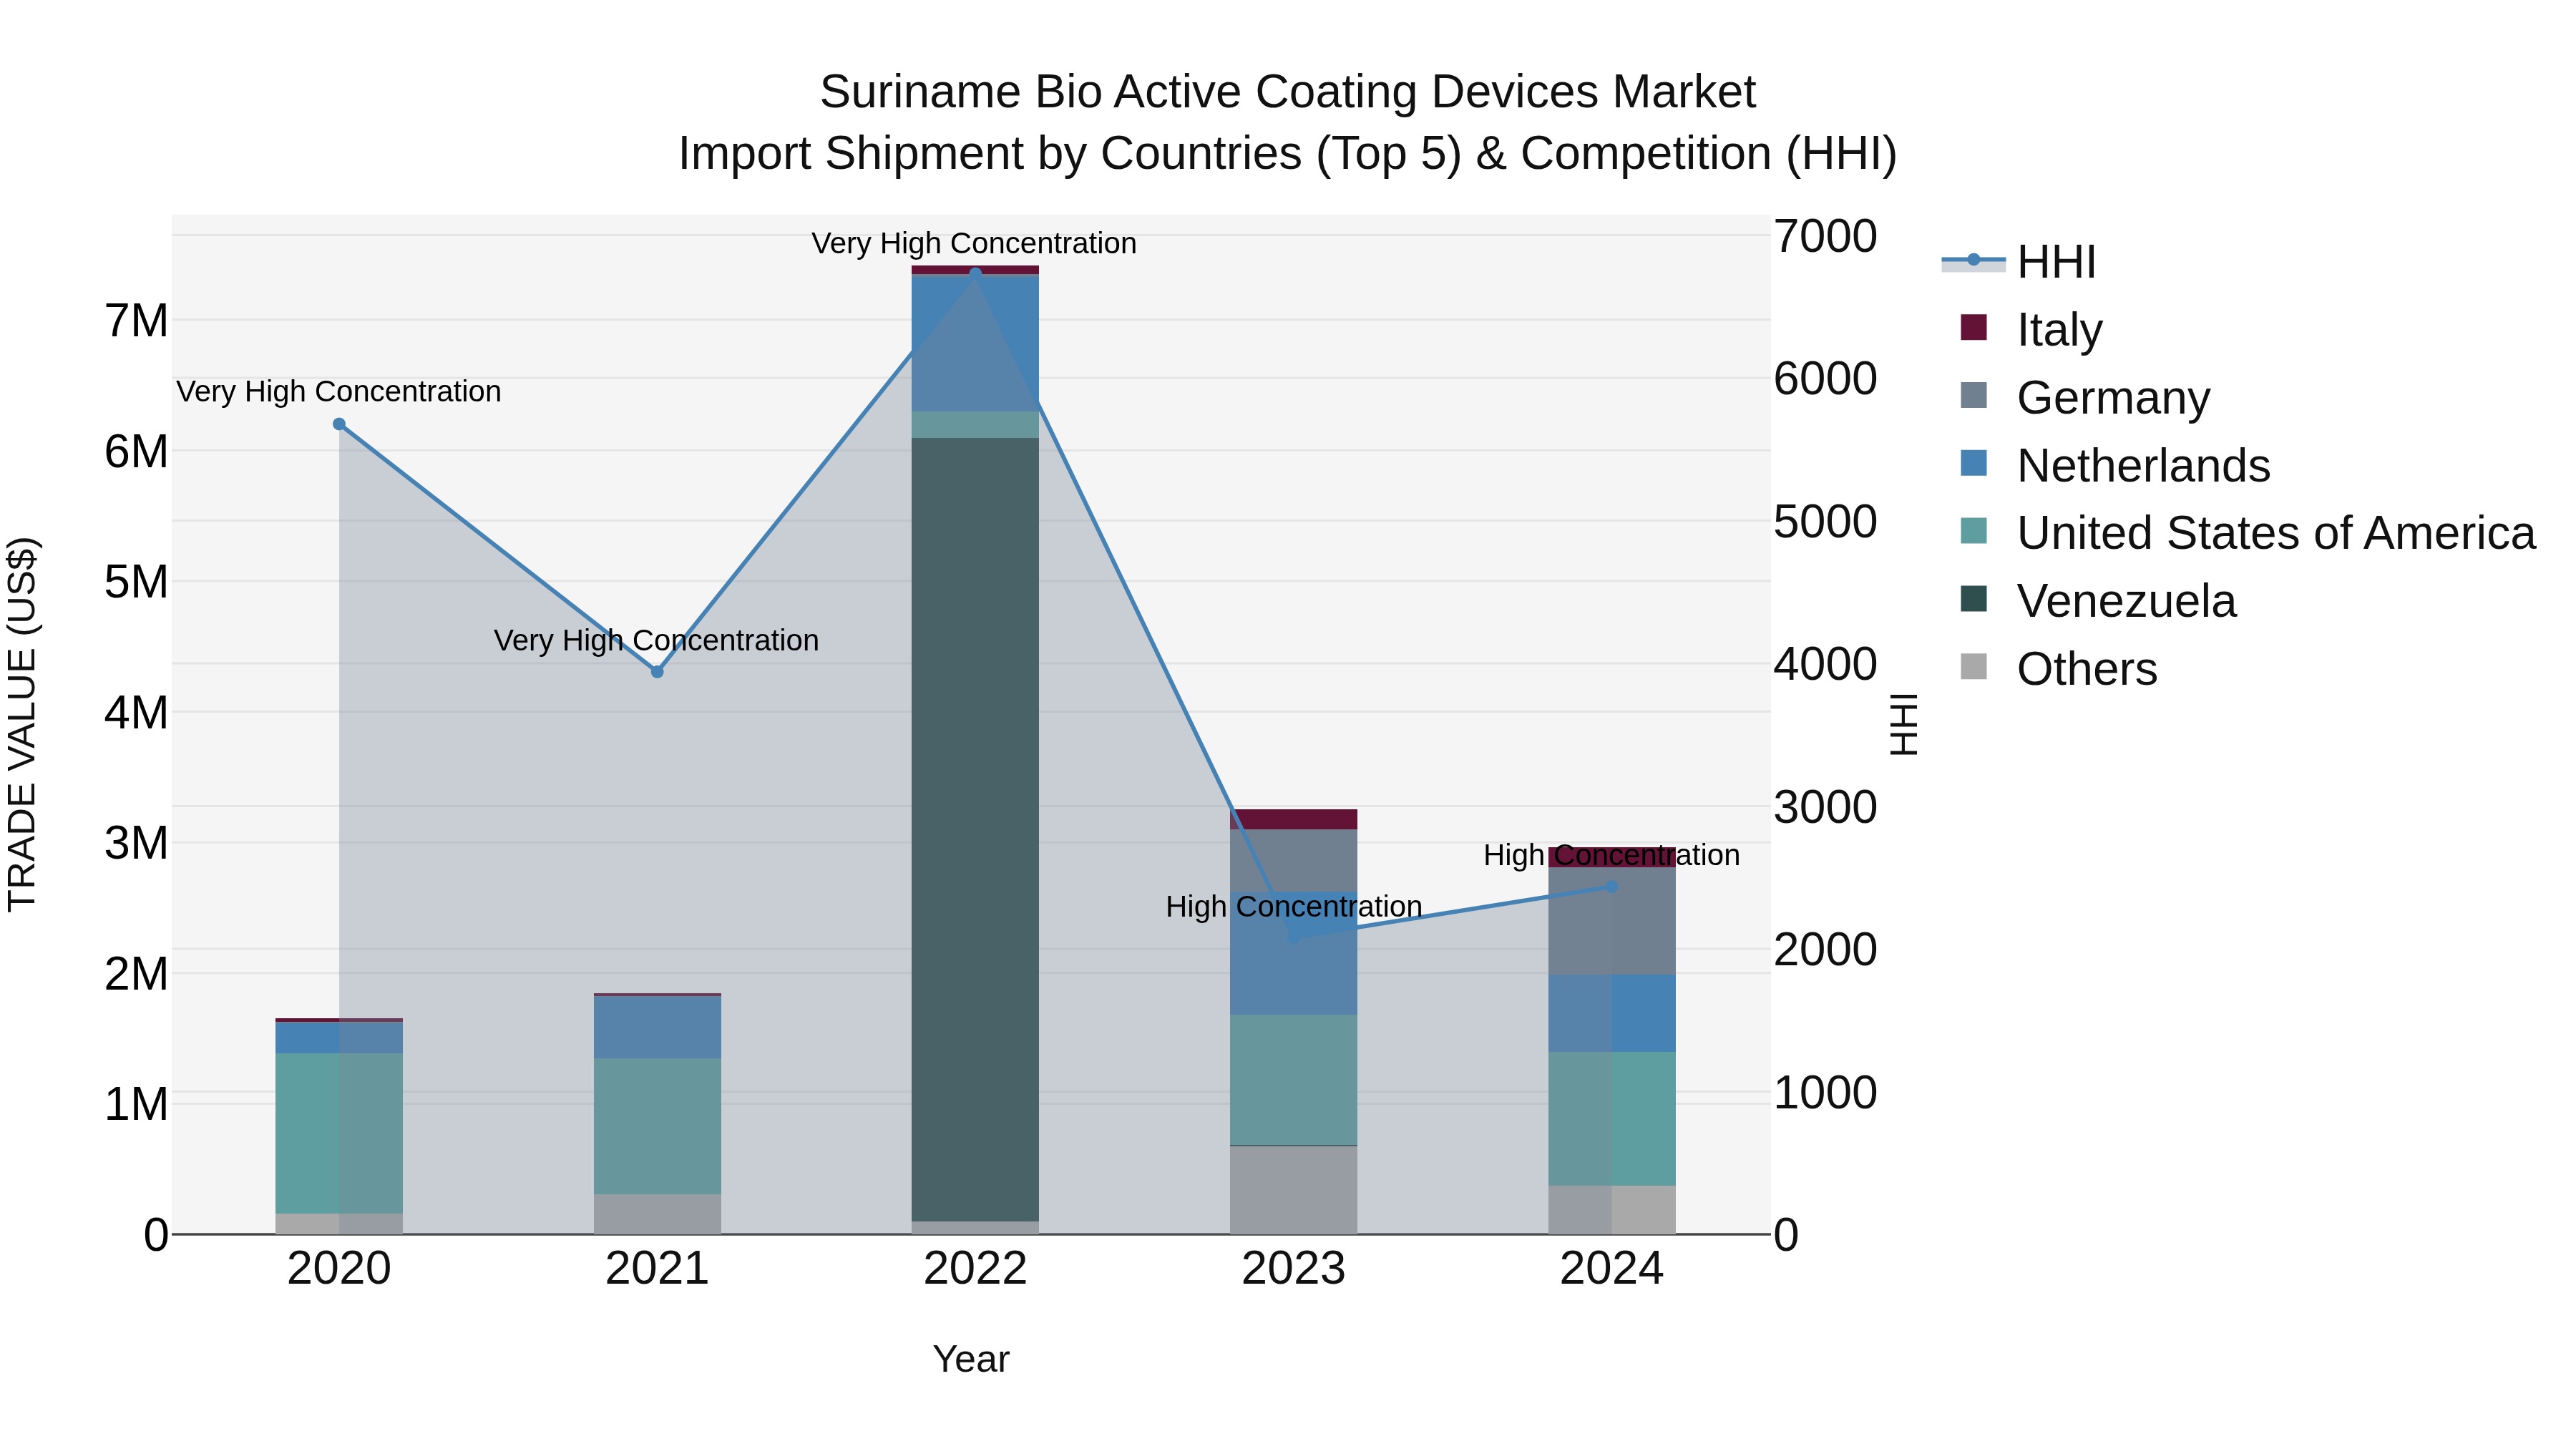Click the 2024 High Concentration annotation
The height and width of the screenshot is (1449, 2576).
1612,856
